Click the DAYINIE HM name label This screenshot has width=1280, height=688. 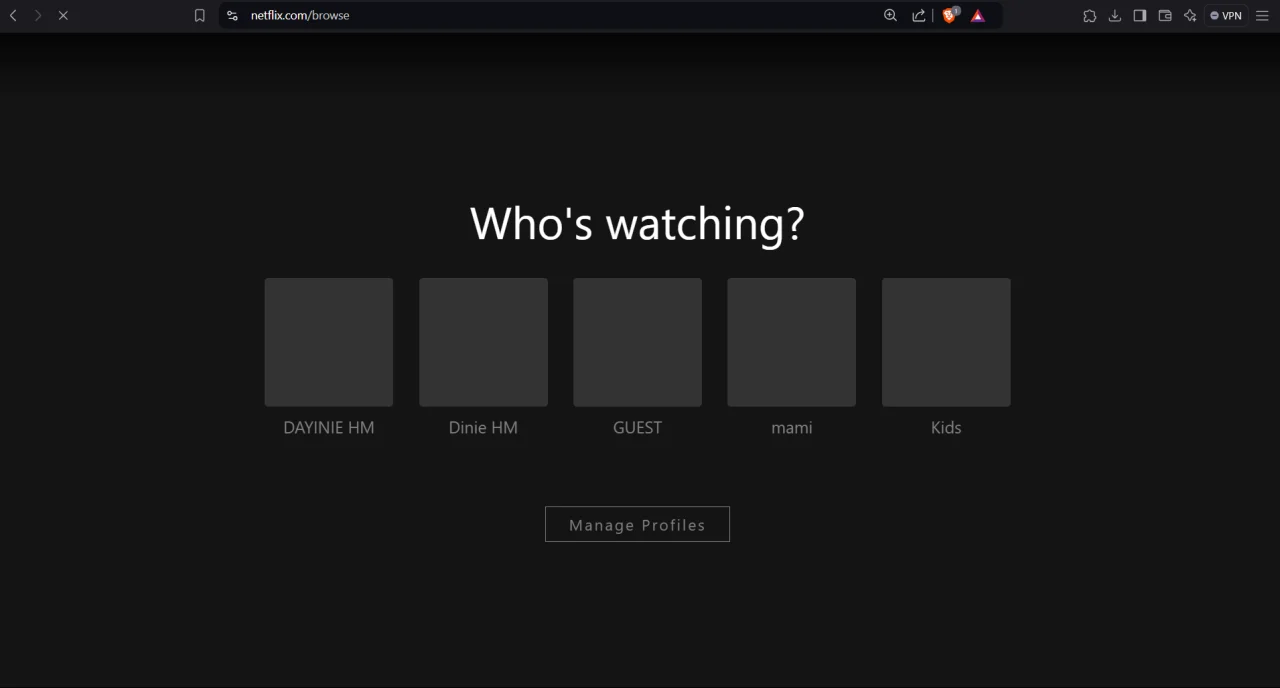(x=329, y=428)
